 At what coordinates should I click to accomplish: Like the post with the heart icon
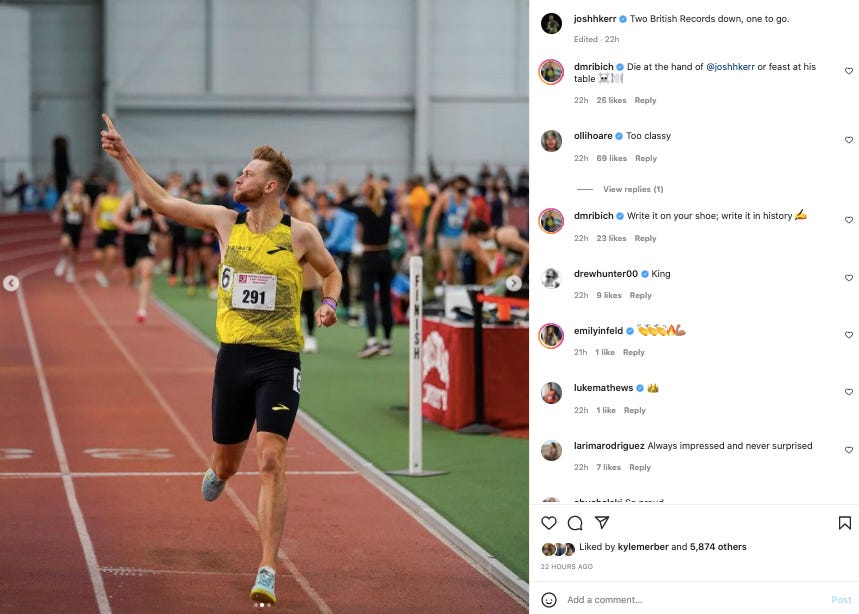coord(548,523)
